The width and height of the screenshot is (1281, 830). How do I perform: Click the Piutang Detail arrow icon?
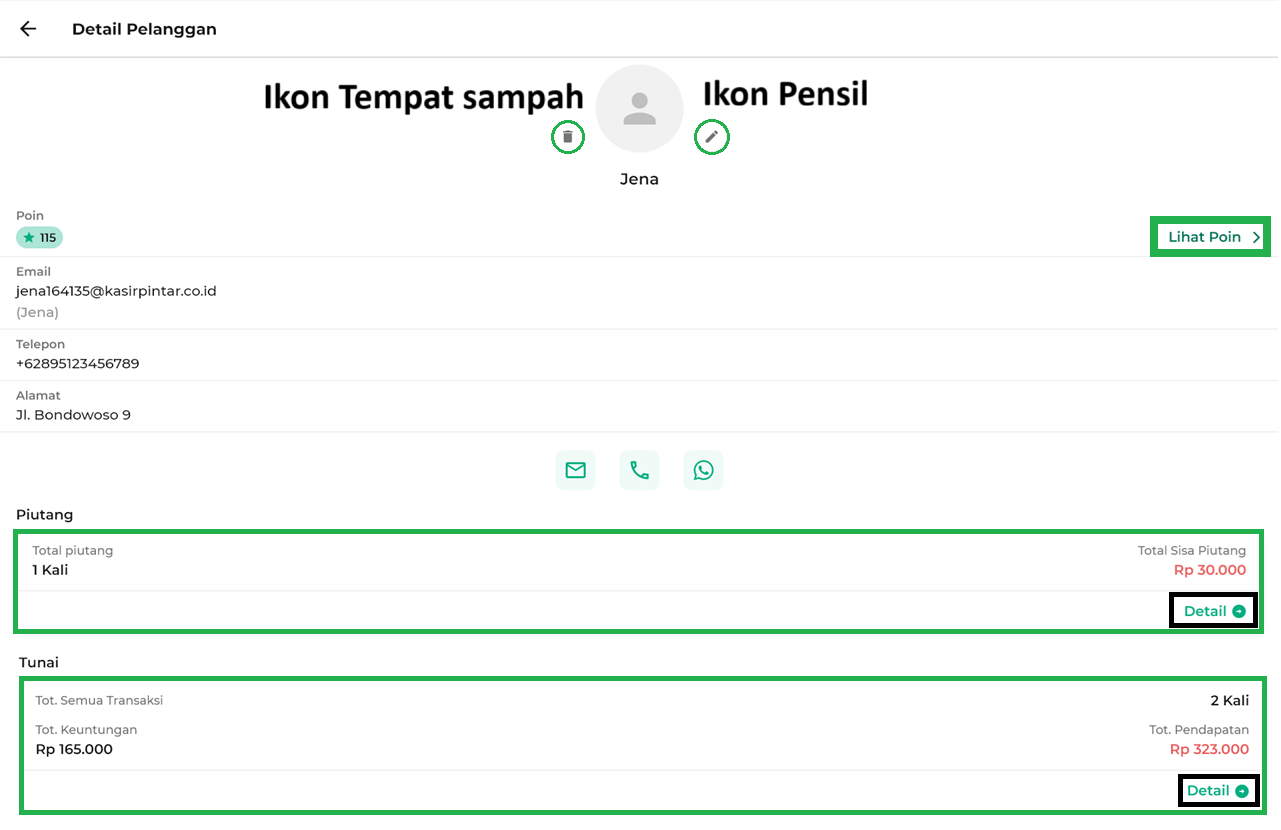[1240, 611]
